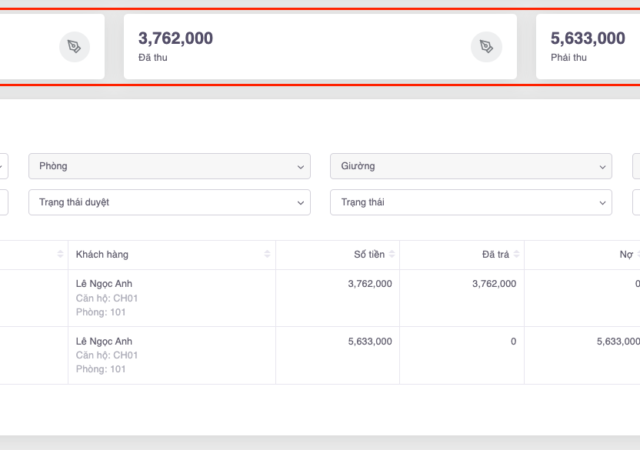Click Lê Ngọc Anh in the first row
Image resolution: width=640 pixels, height=450 pixels.
[103, 284]
